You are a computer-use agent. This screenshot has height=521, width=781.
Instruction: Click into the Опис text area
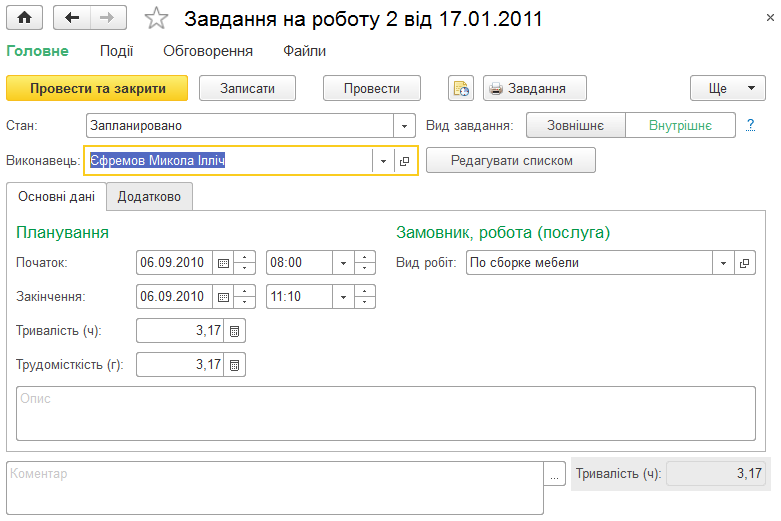[x=386, y=413]
